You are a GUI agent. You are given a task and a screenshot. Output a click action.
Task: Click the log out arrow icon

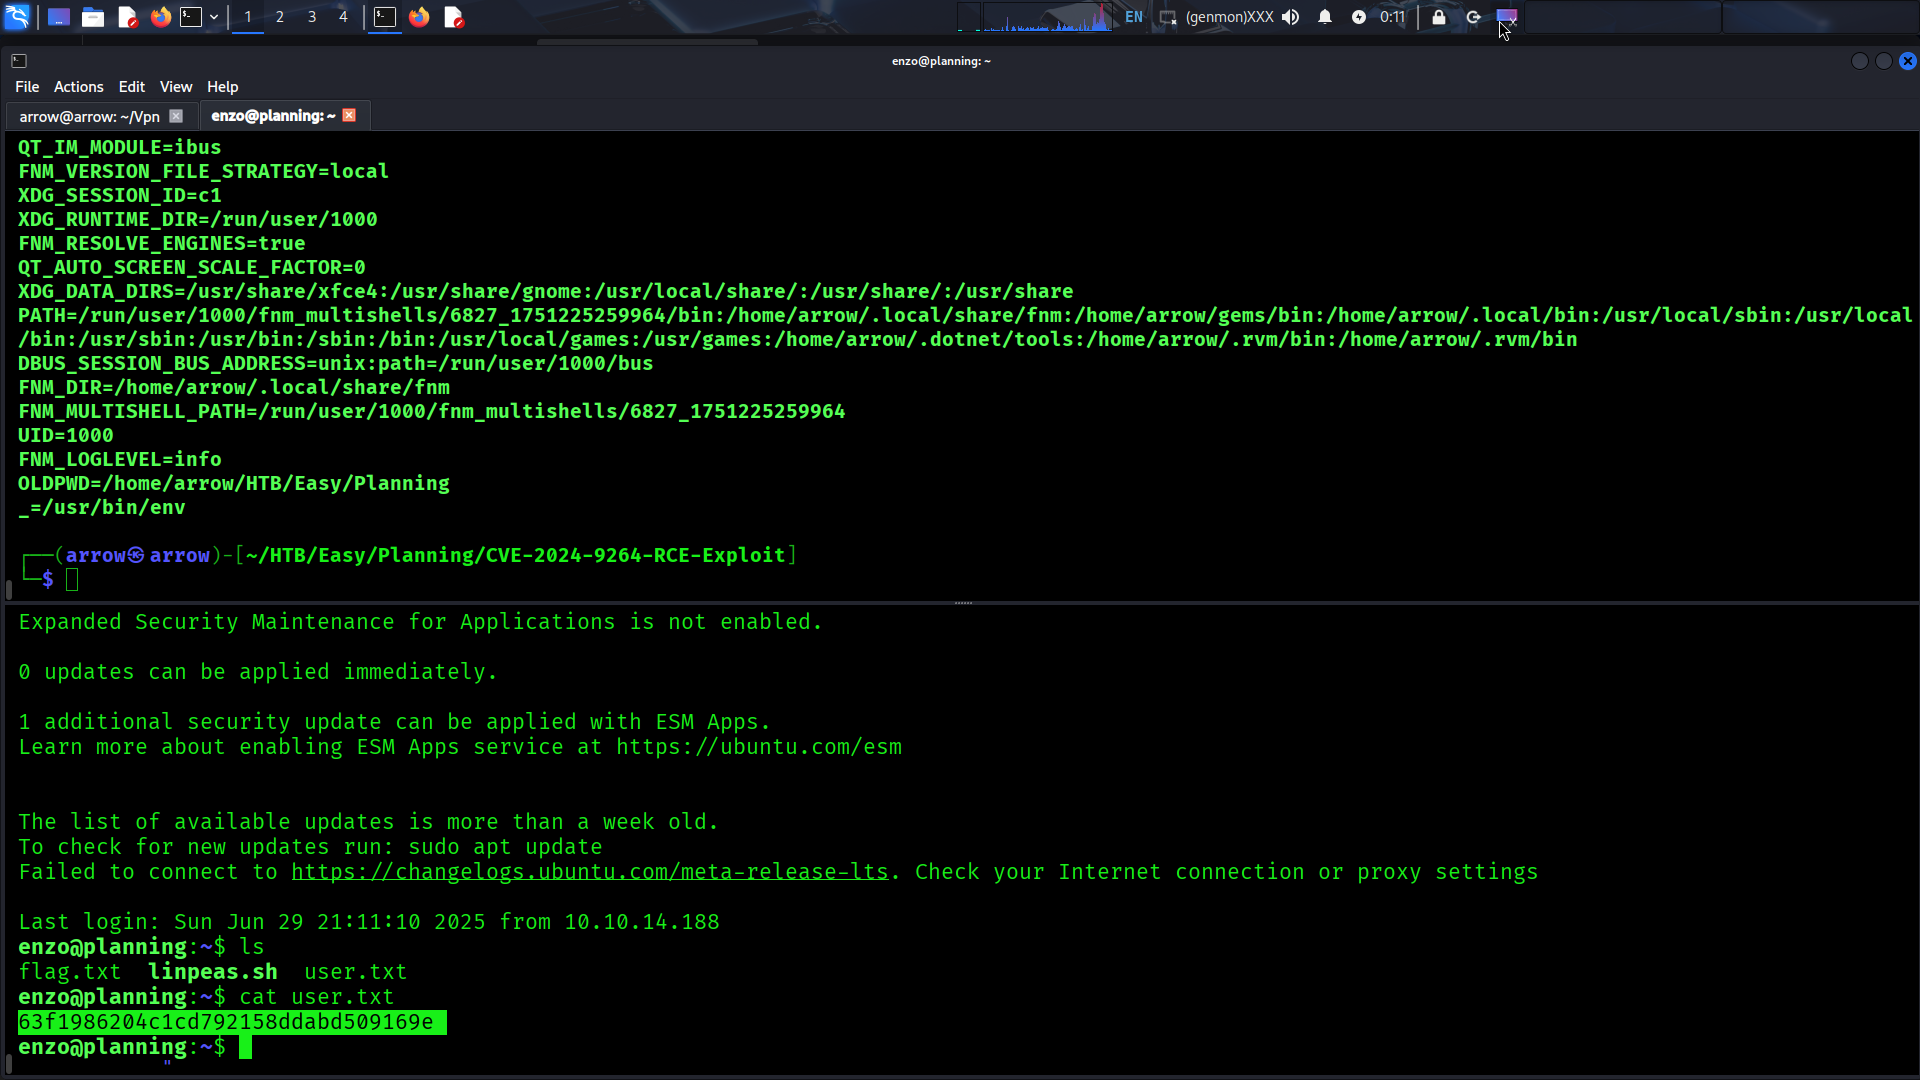coord(1473,17)
